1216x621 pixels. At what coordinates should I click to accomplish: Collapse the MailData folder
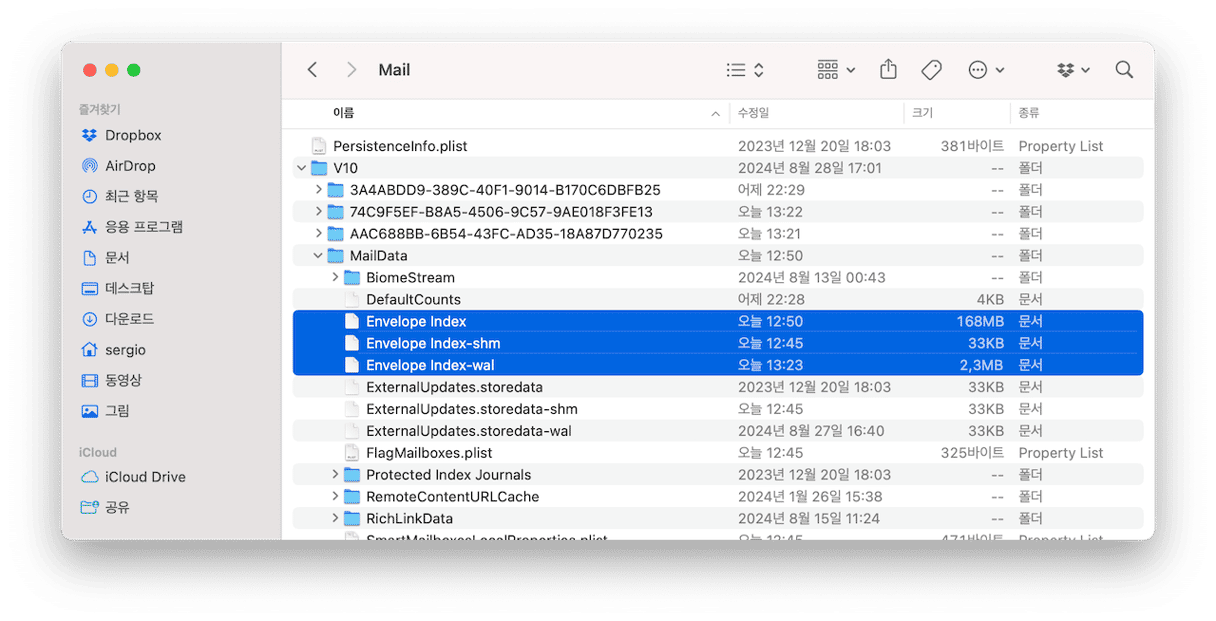pos(318,256)
